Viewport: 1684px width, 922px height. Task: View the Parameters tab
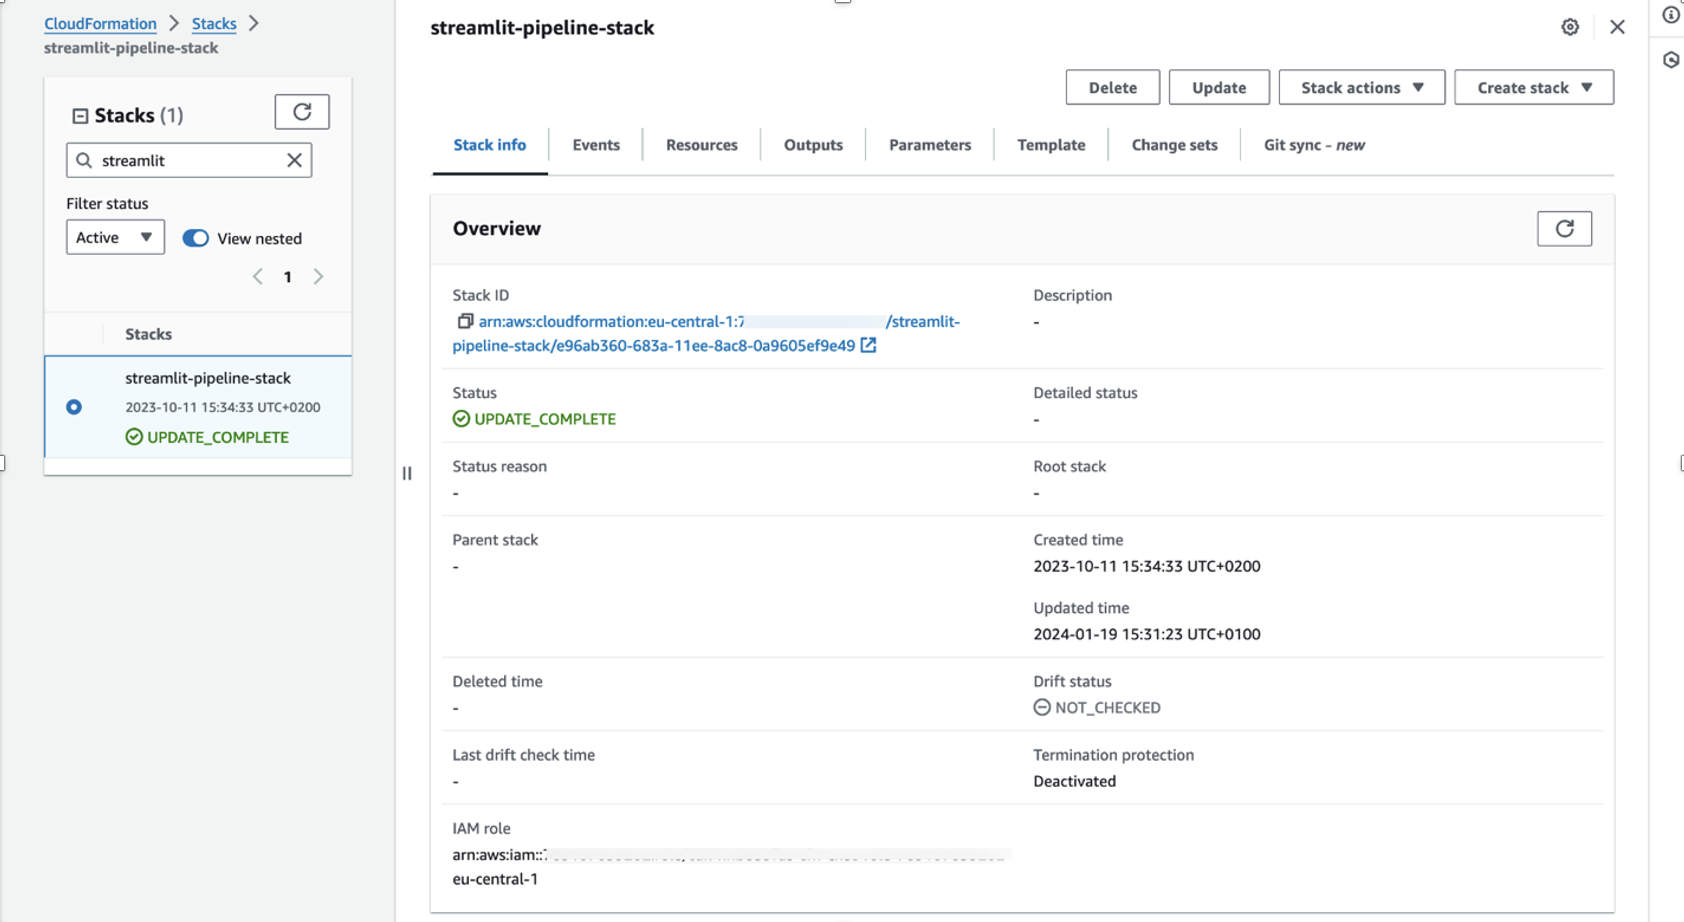point(930,145)
